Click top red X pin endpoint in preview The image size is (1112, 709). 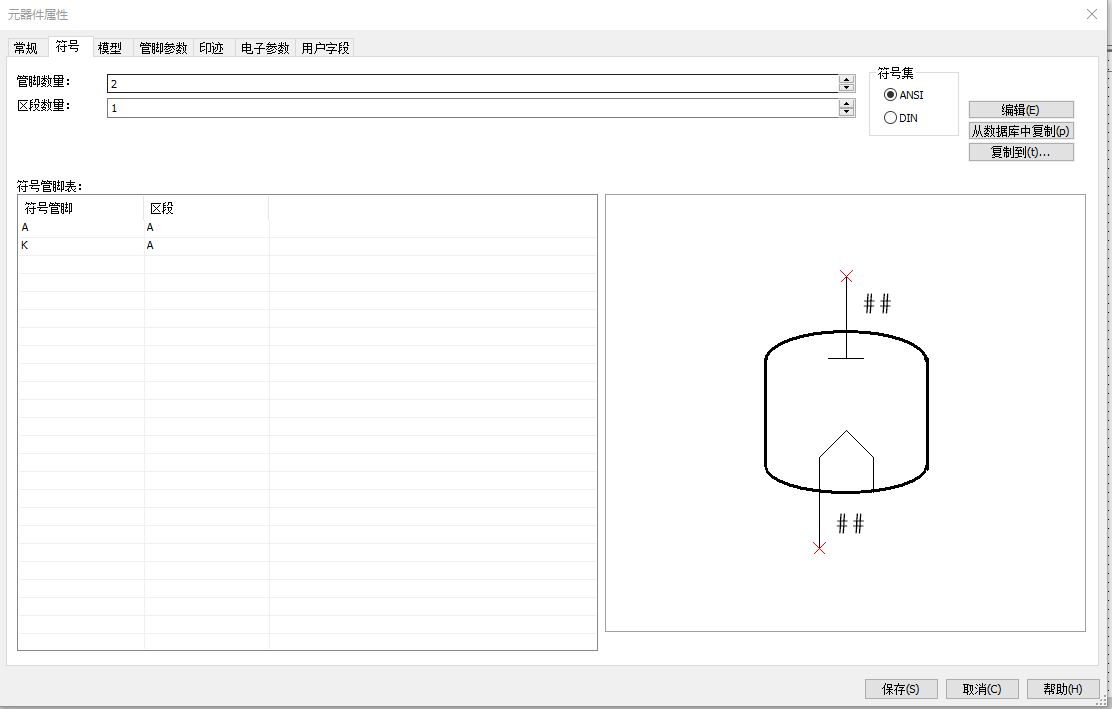[846, 277]
